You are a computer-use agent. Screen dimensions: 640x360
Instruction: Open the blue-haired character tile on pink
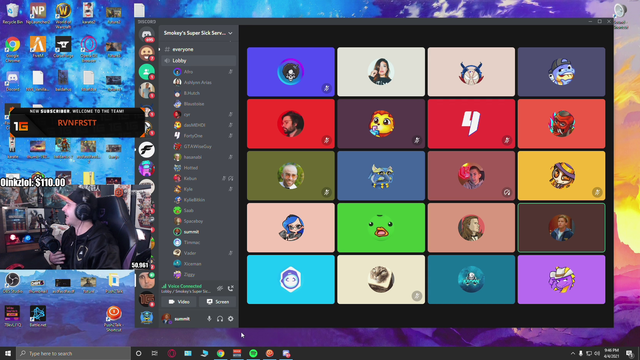[291, 227]
